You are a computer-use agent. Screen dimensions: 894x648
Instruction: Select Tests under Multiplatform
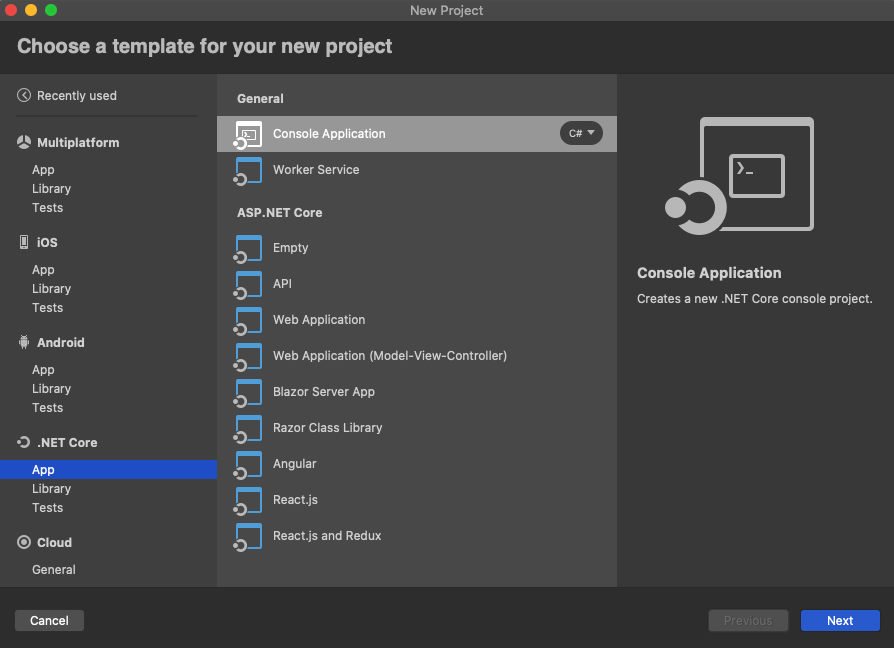tap(47, 207)
